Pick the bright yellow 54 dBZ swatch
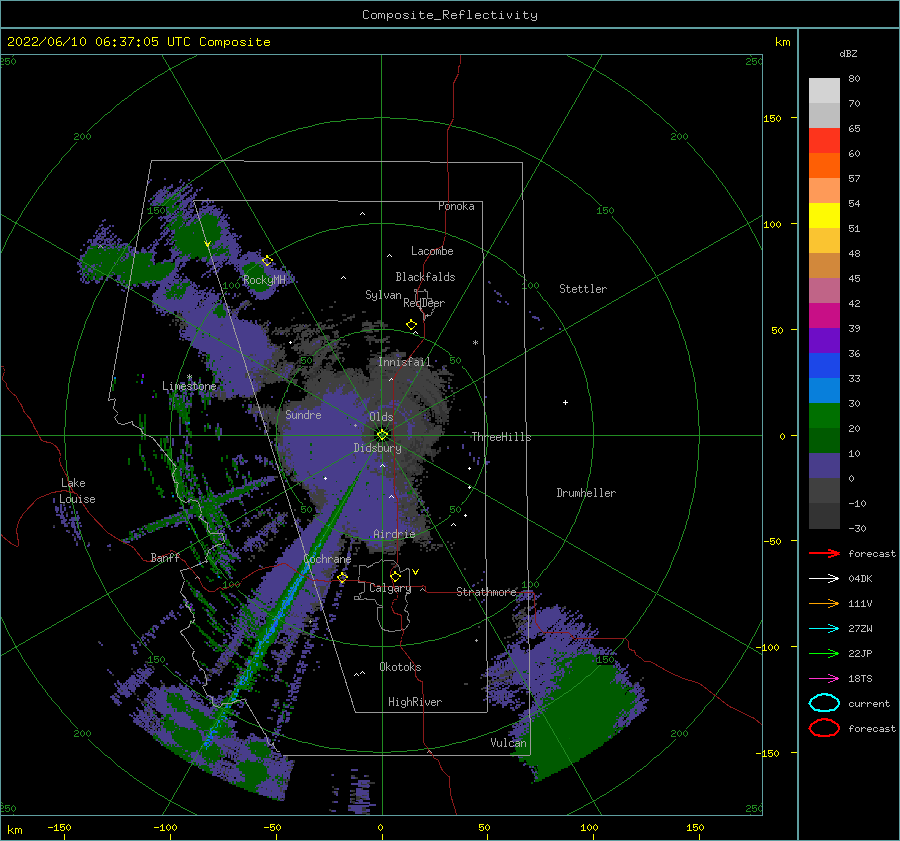 pyautogui.click(x=824, y=216)
